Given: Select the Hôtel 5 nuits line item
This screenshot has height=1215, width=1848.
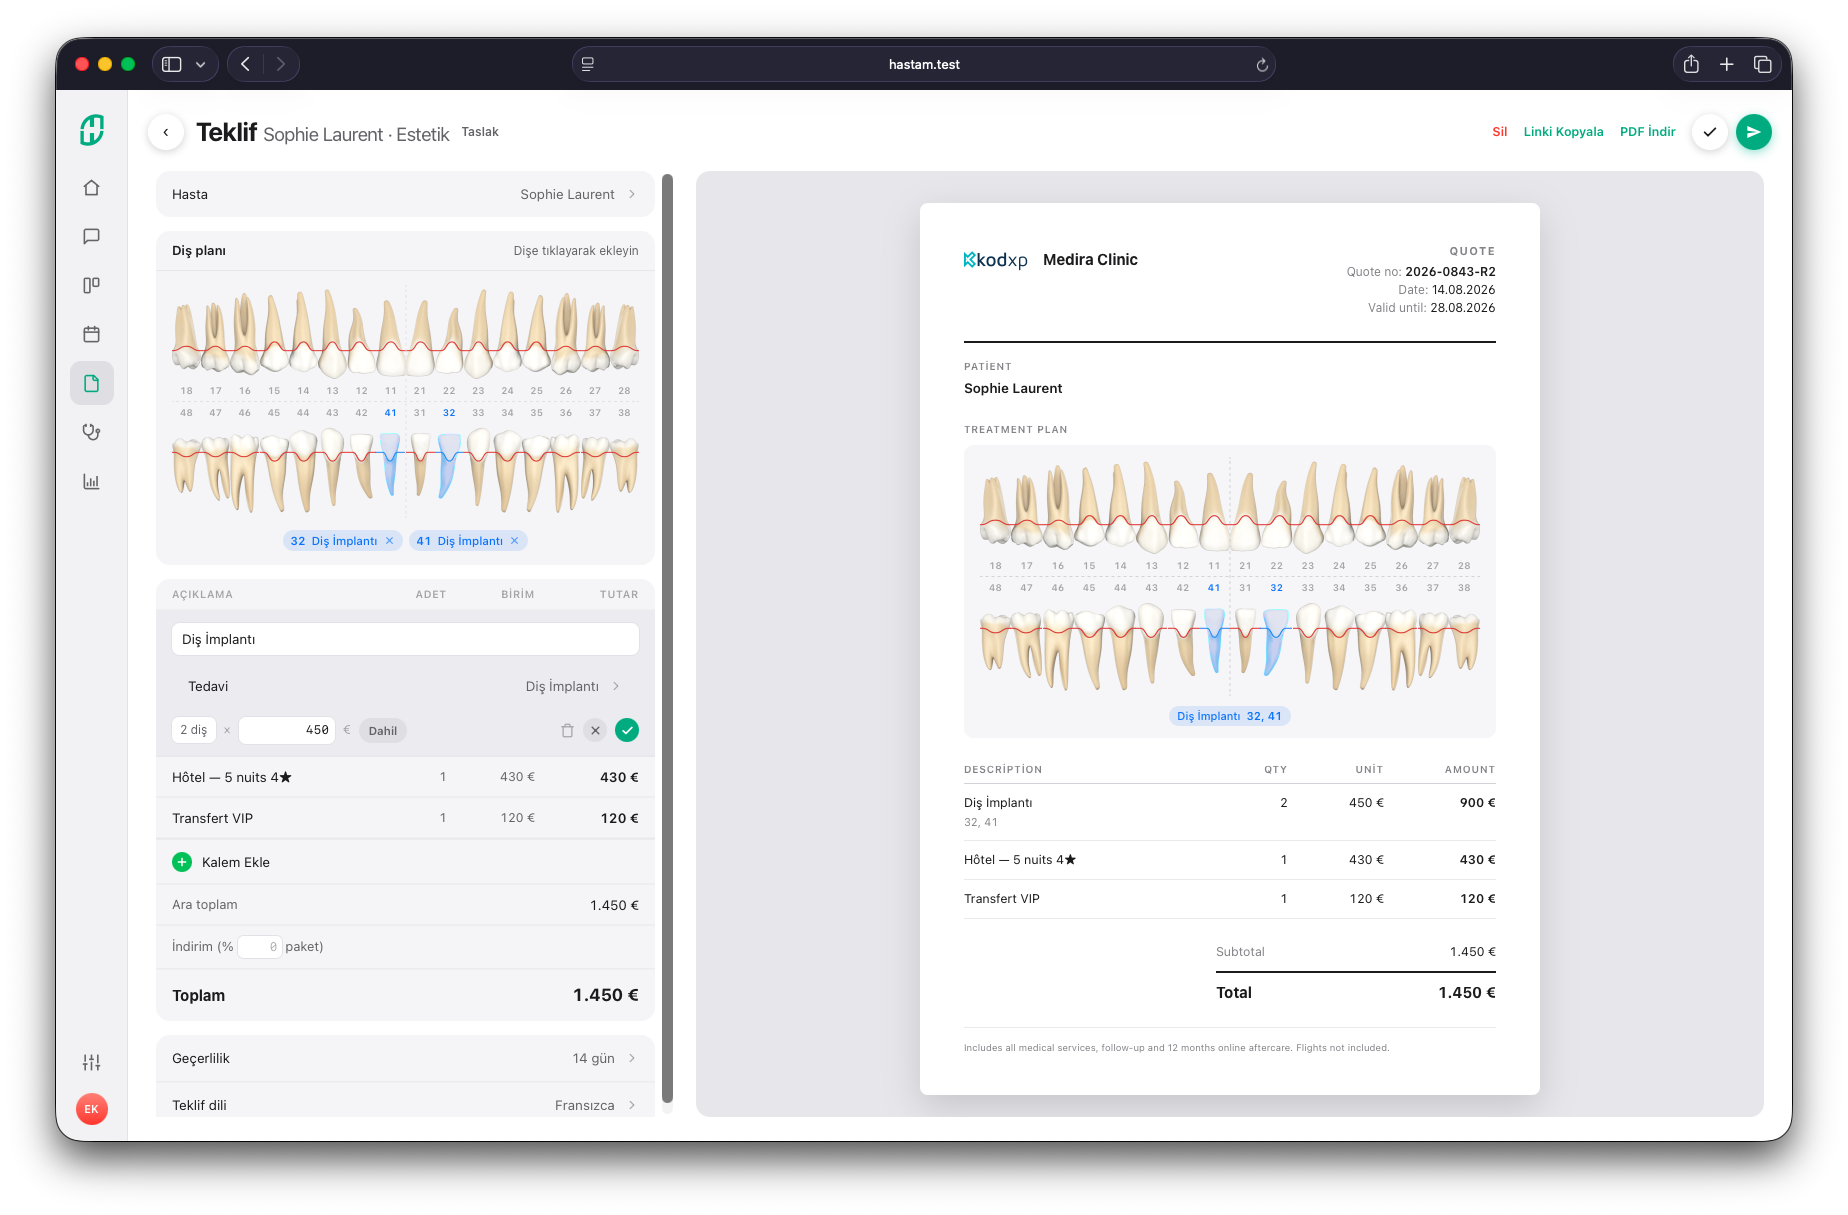Looking at the screenshot, I should pyautogui.click(x=405, y=777).
